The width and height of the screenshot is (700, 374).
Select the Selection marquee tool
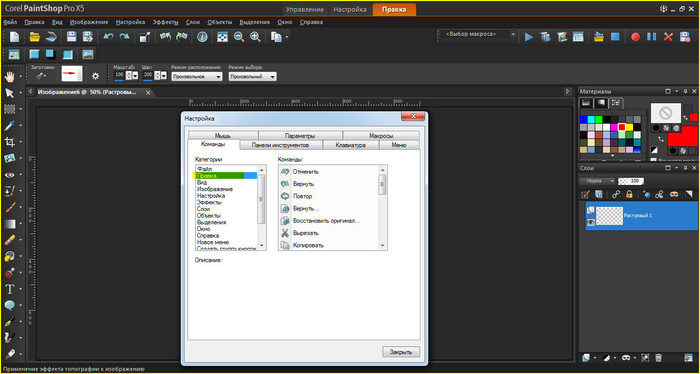[9, 109]
